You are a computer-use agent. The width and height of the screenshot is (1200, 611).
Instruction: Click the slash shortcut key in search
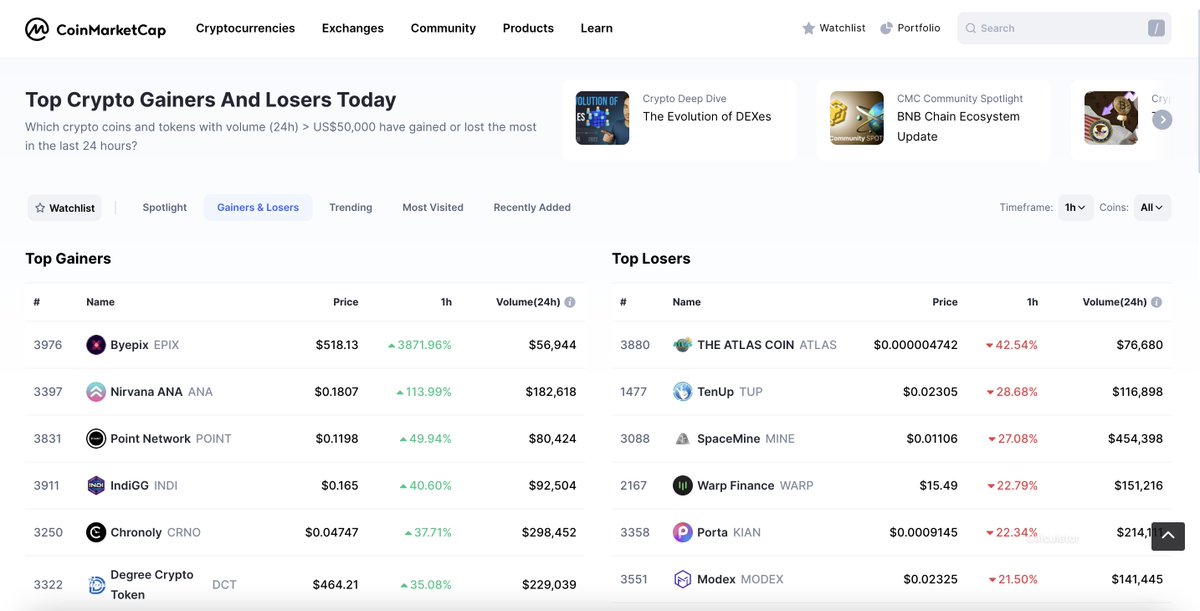click(x=1156, y=28)
